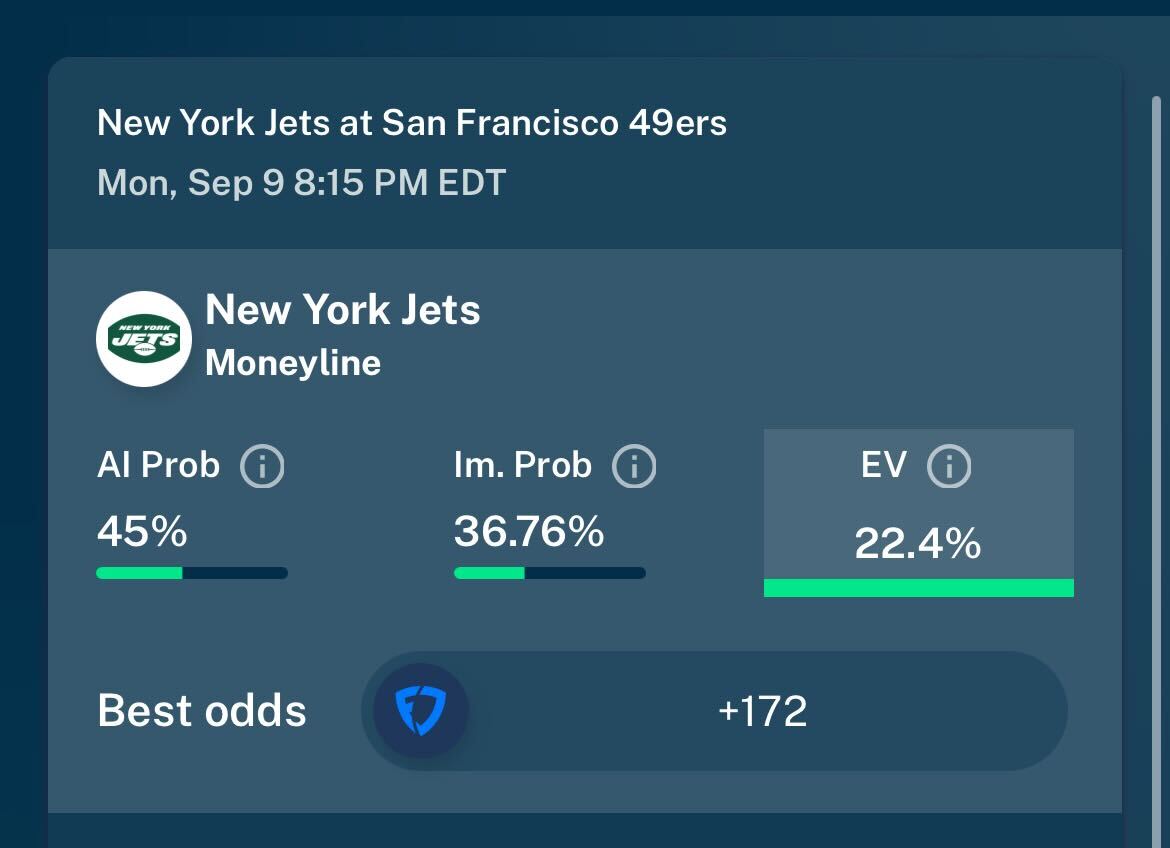1170x848 pixels.
Task: Tap the New York Jets team name
Action: [x=342, y=310]
